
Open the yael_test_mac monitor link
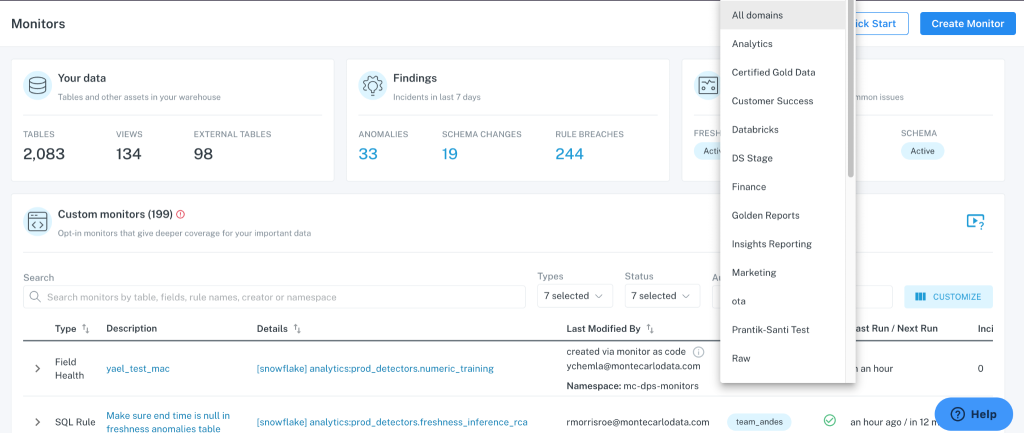[138, 369]
